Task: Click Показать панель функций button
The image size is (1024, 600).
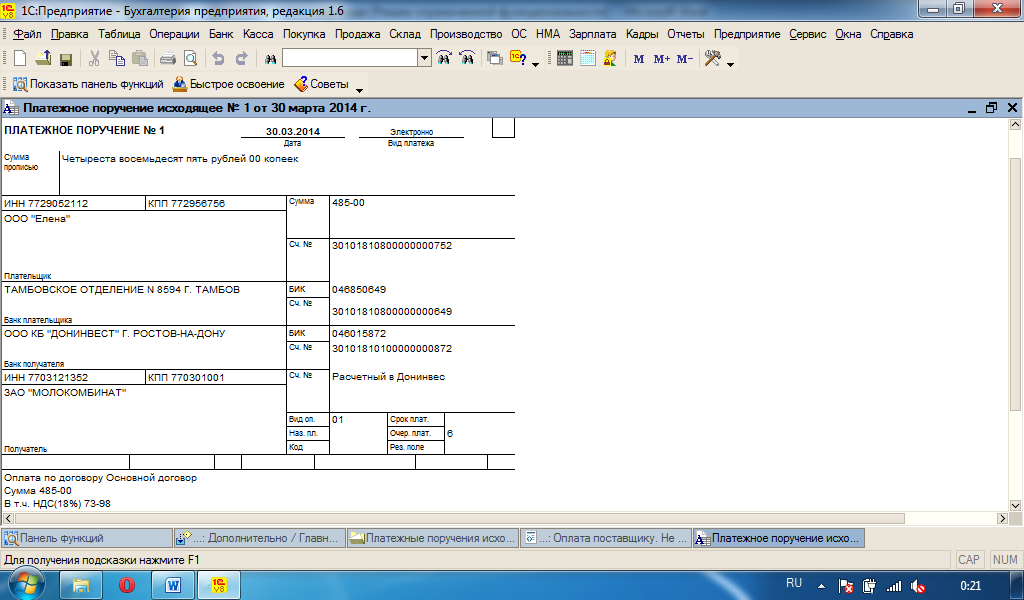Action: point(88,84)
